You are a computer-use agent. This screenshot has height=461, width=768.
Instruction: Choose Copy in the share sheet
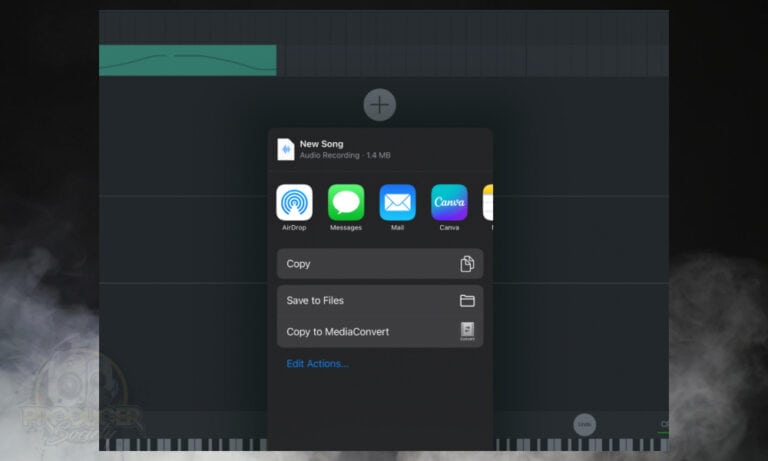(x=380, y=264)
